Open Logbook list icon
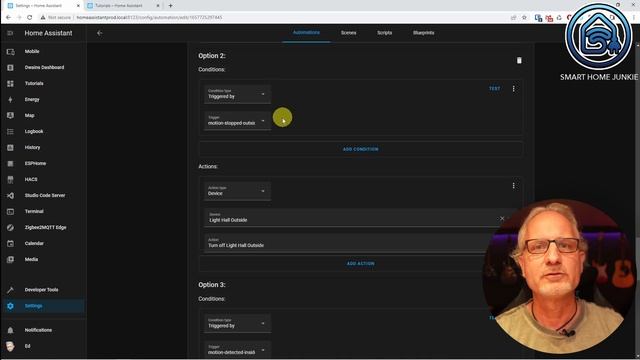The width and height of the screenshot is (640, 360). coord(11,131)
